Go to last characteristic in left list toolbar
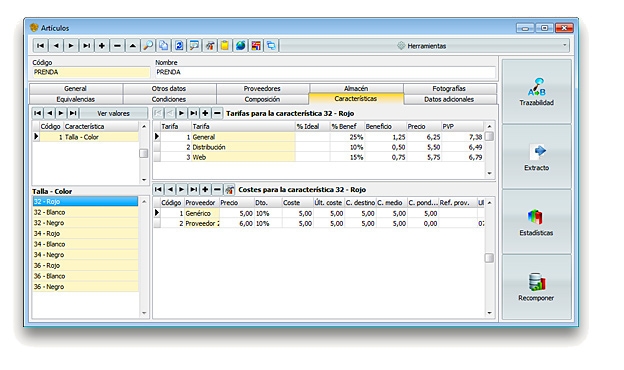Screen dimensions: 624x370 [73, 113]
